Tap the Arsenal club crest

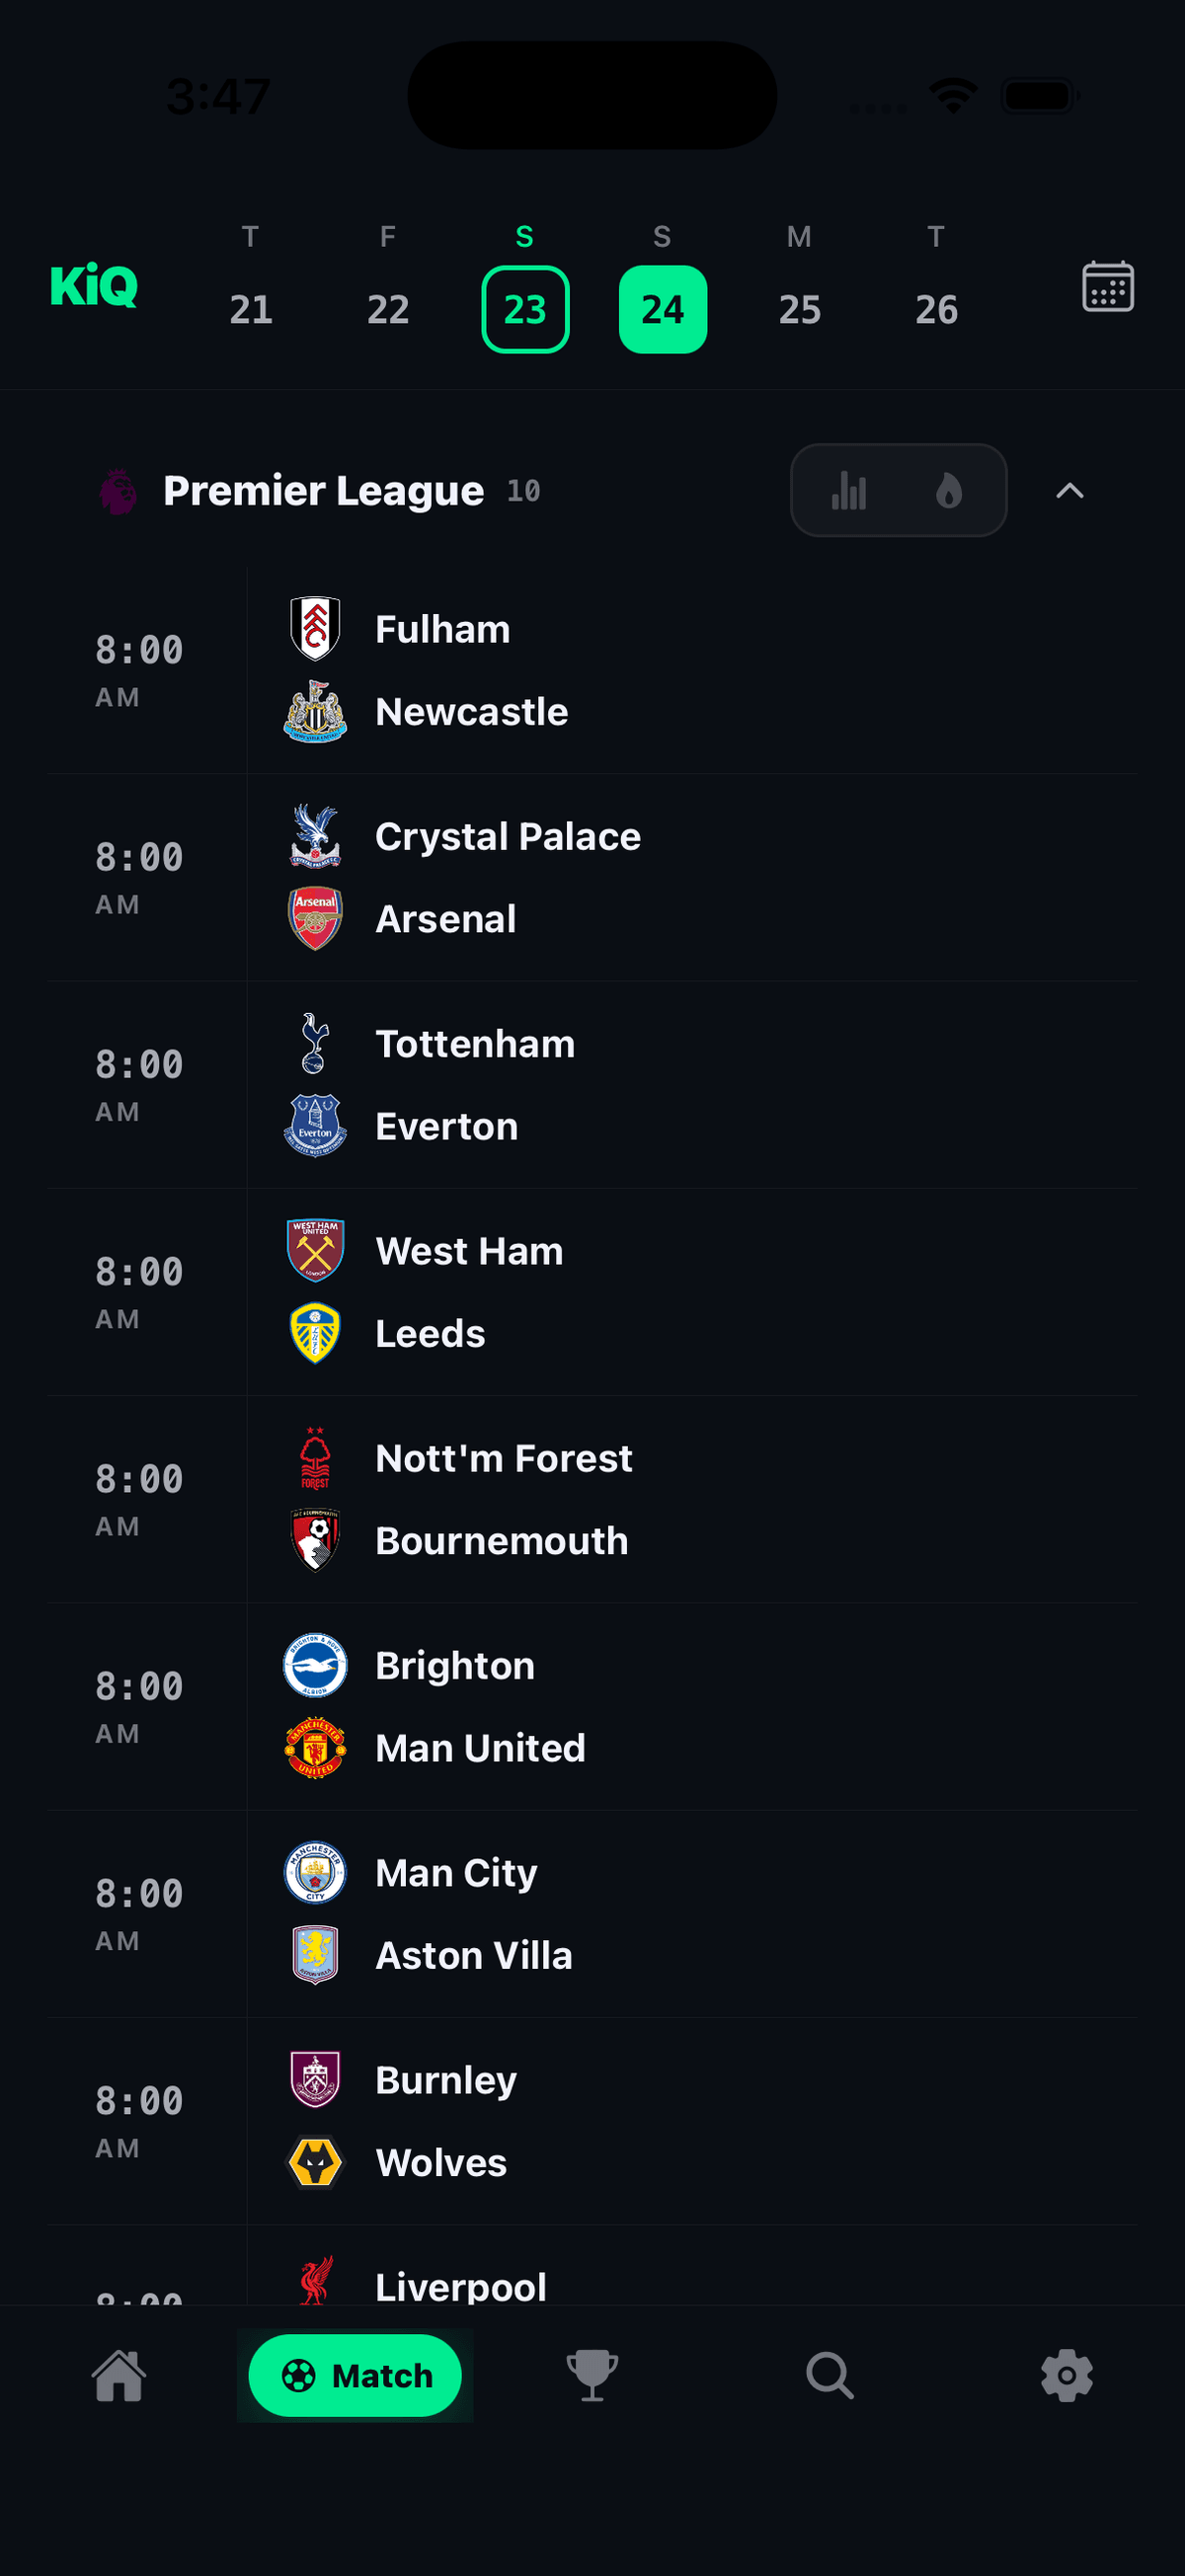coord(315,918)
